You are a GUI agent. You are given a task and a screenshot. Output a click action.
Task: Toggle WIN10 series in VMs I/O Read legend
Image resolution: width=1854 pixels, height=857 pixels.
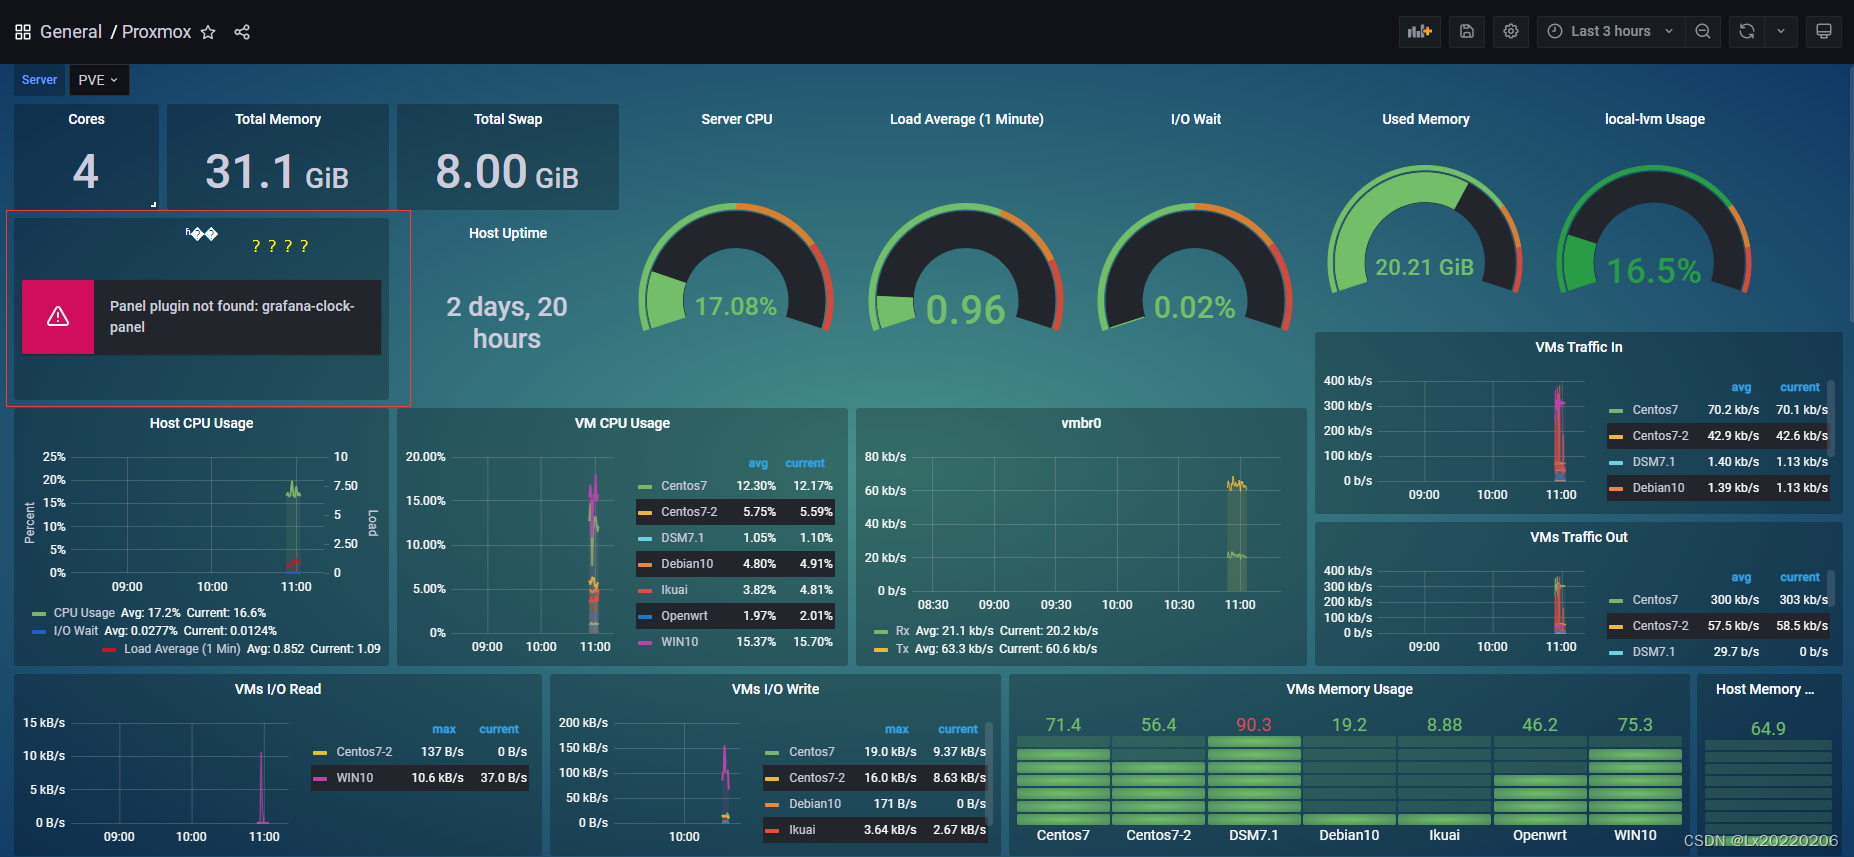coord(355,778)
